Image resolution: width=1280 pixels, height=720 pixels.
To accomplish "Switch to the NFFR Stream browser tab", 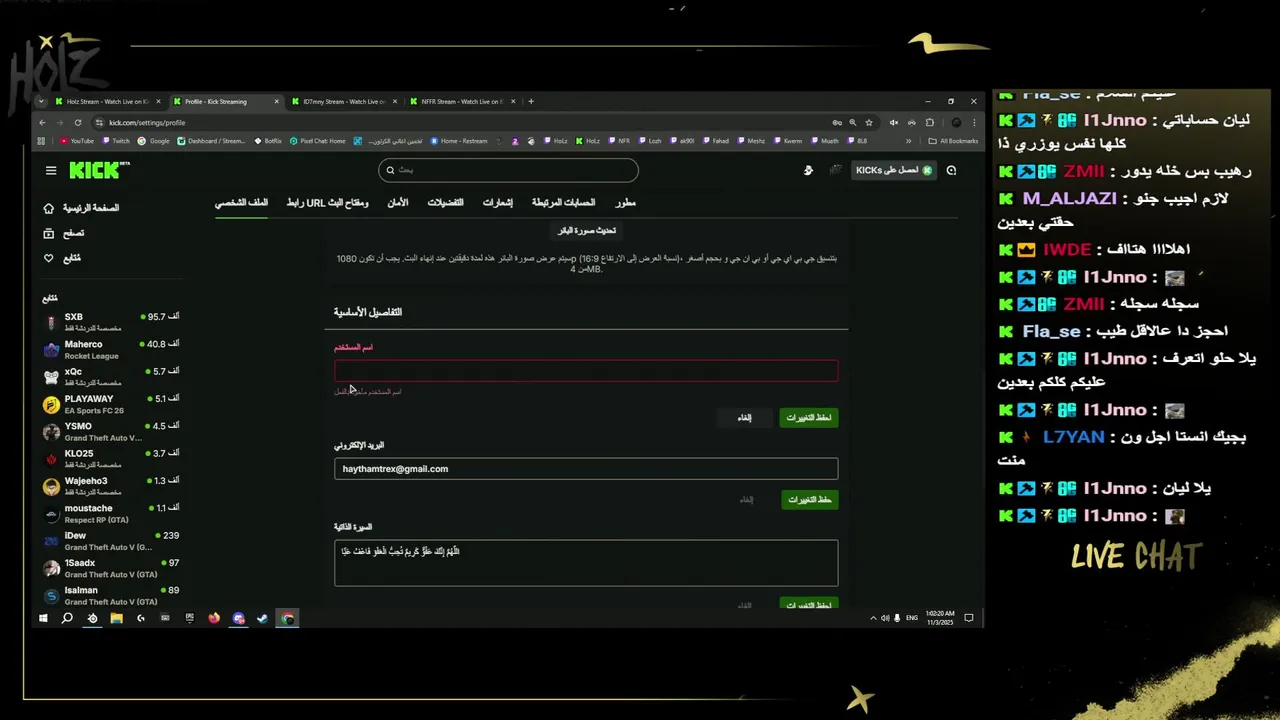I will (461, 101).
